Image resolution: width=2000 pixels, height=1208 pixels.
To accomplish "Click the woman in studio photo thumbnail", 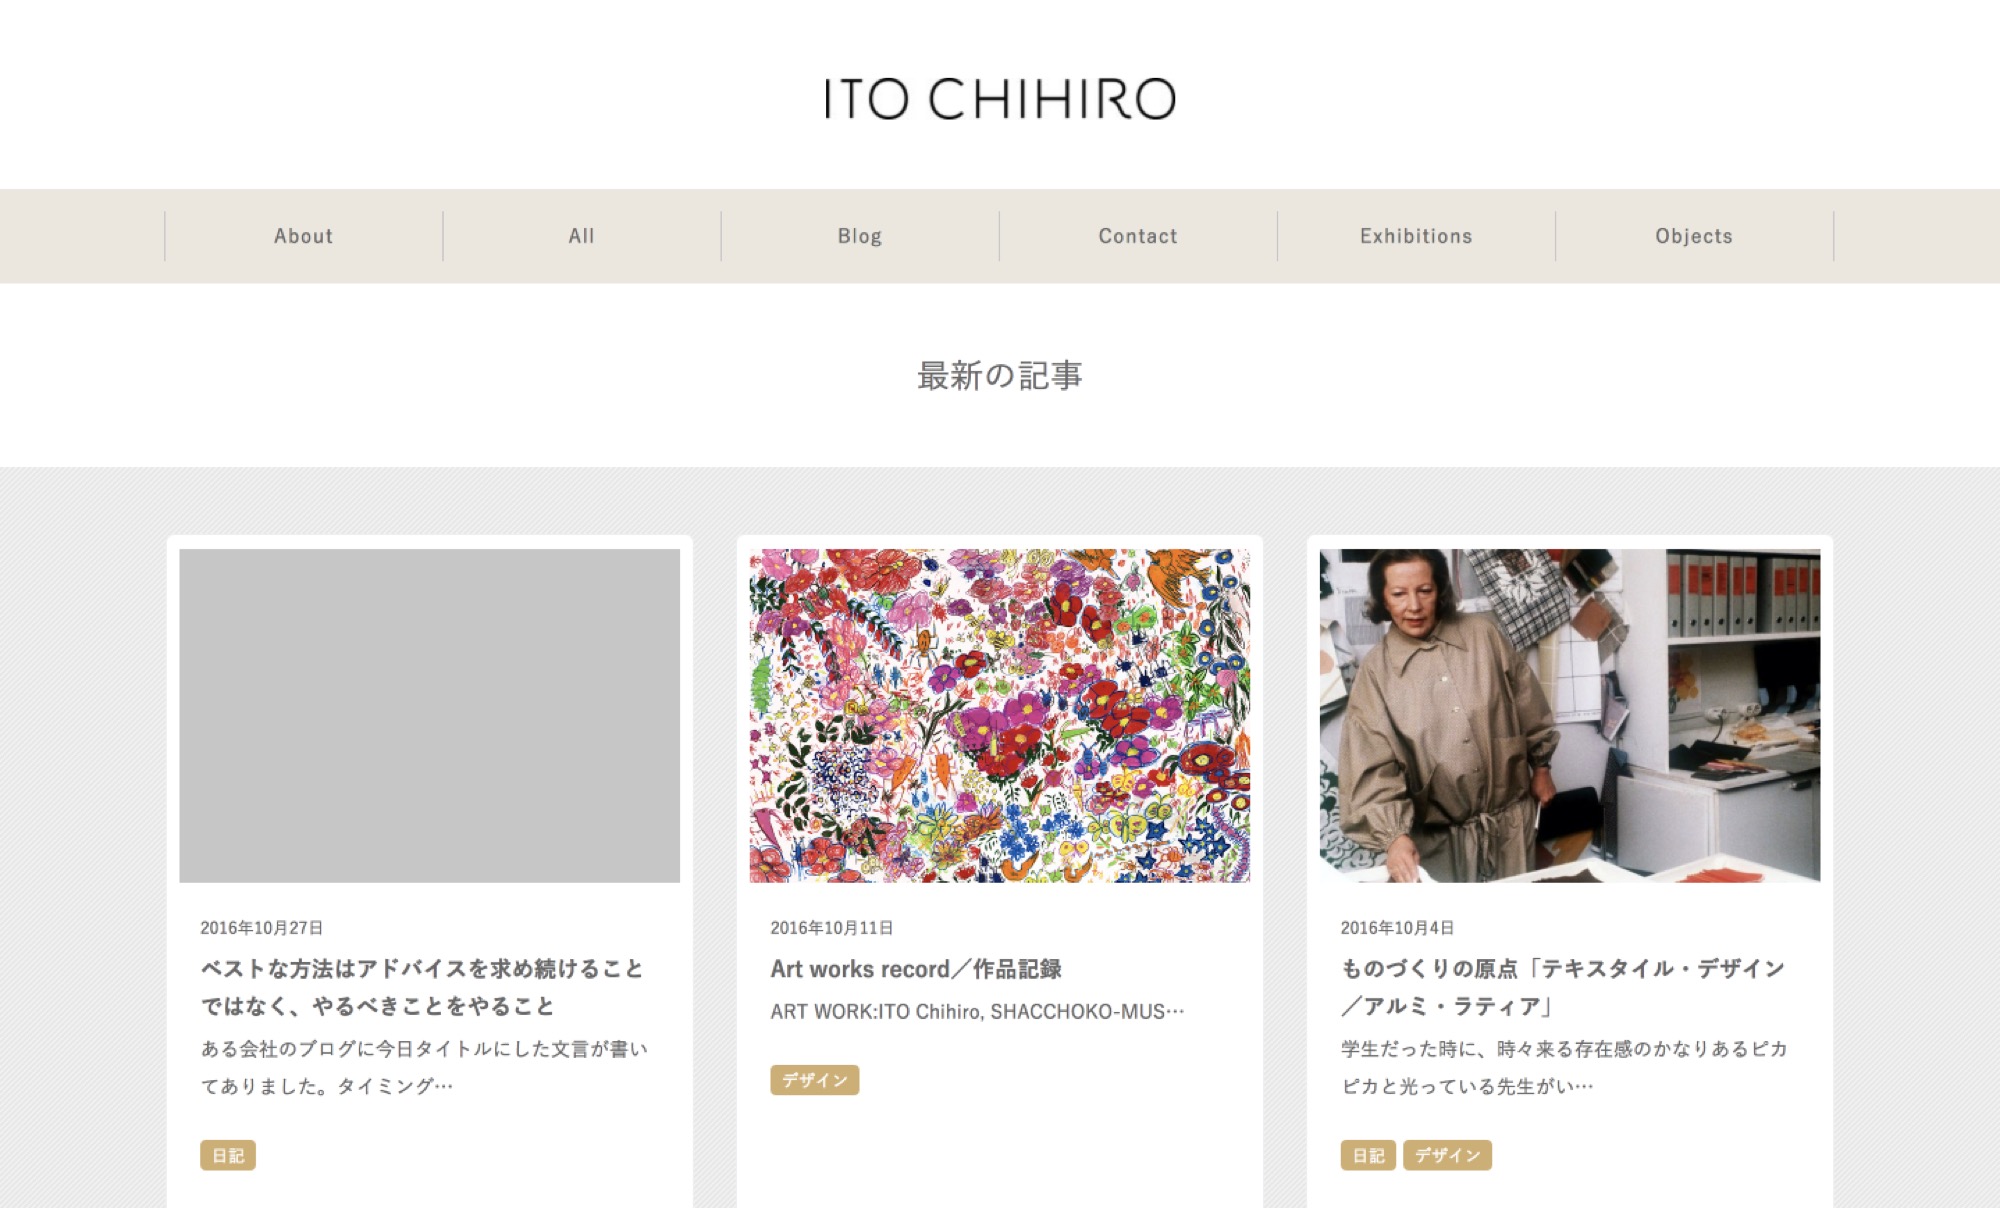I will coord(1570,716).
